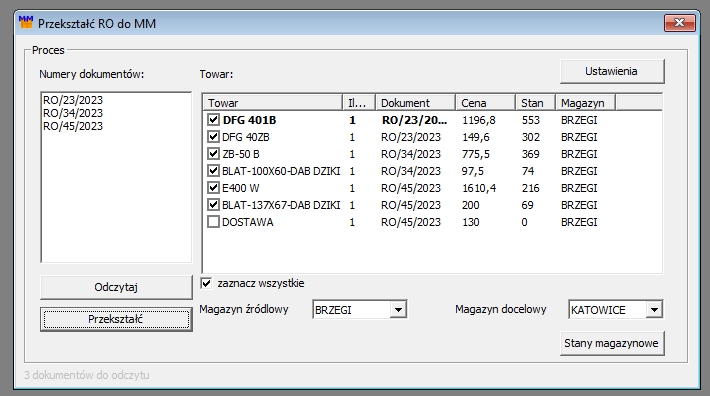Select the DOSTAWA product name
This screenshot has height=396, width=710.
click(248, 222)
